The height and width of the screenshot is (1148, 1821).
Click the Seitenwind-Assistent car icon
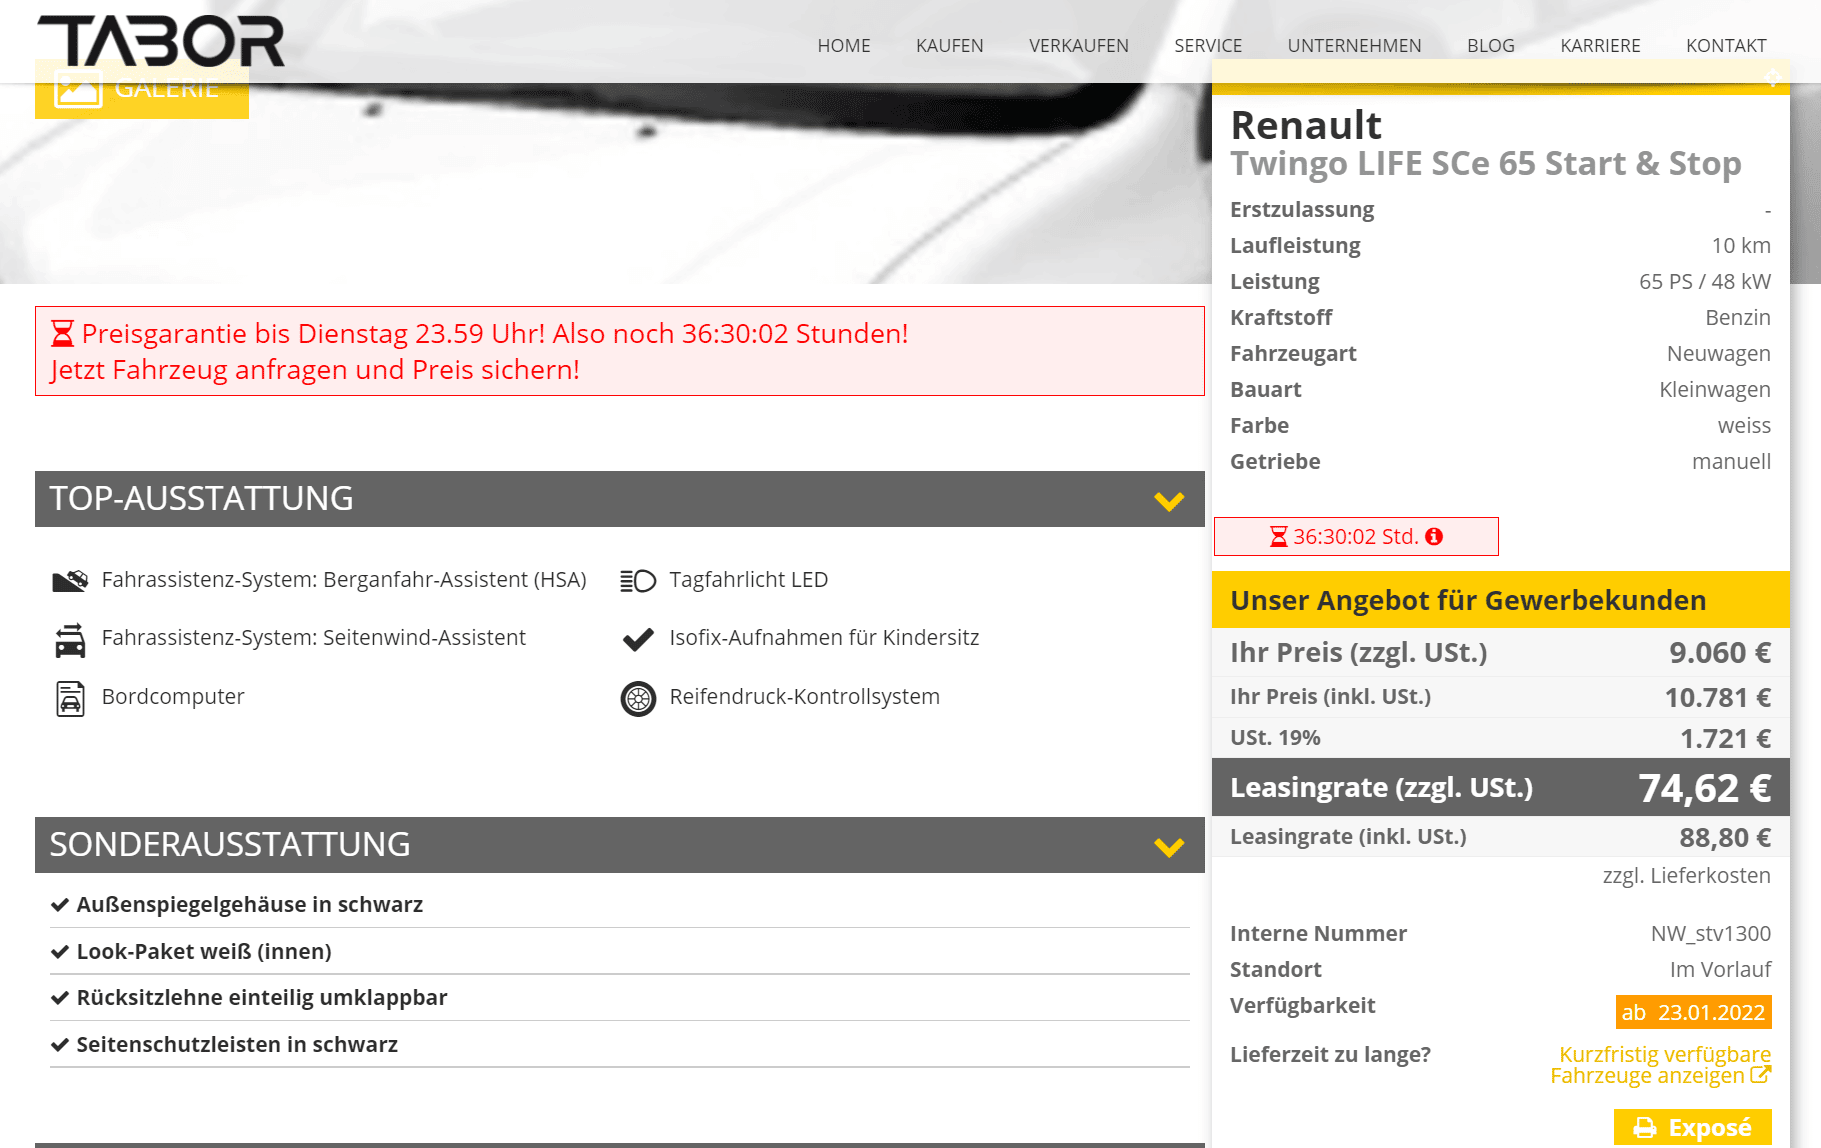click(70, 640)
